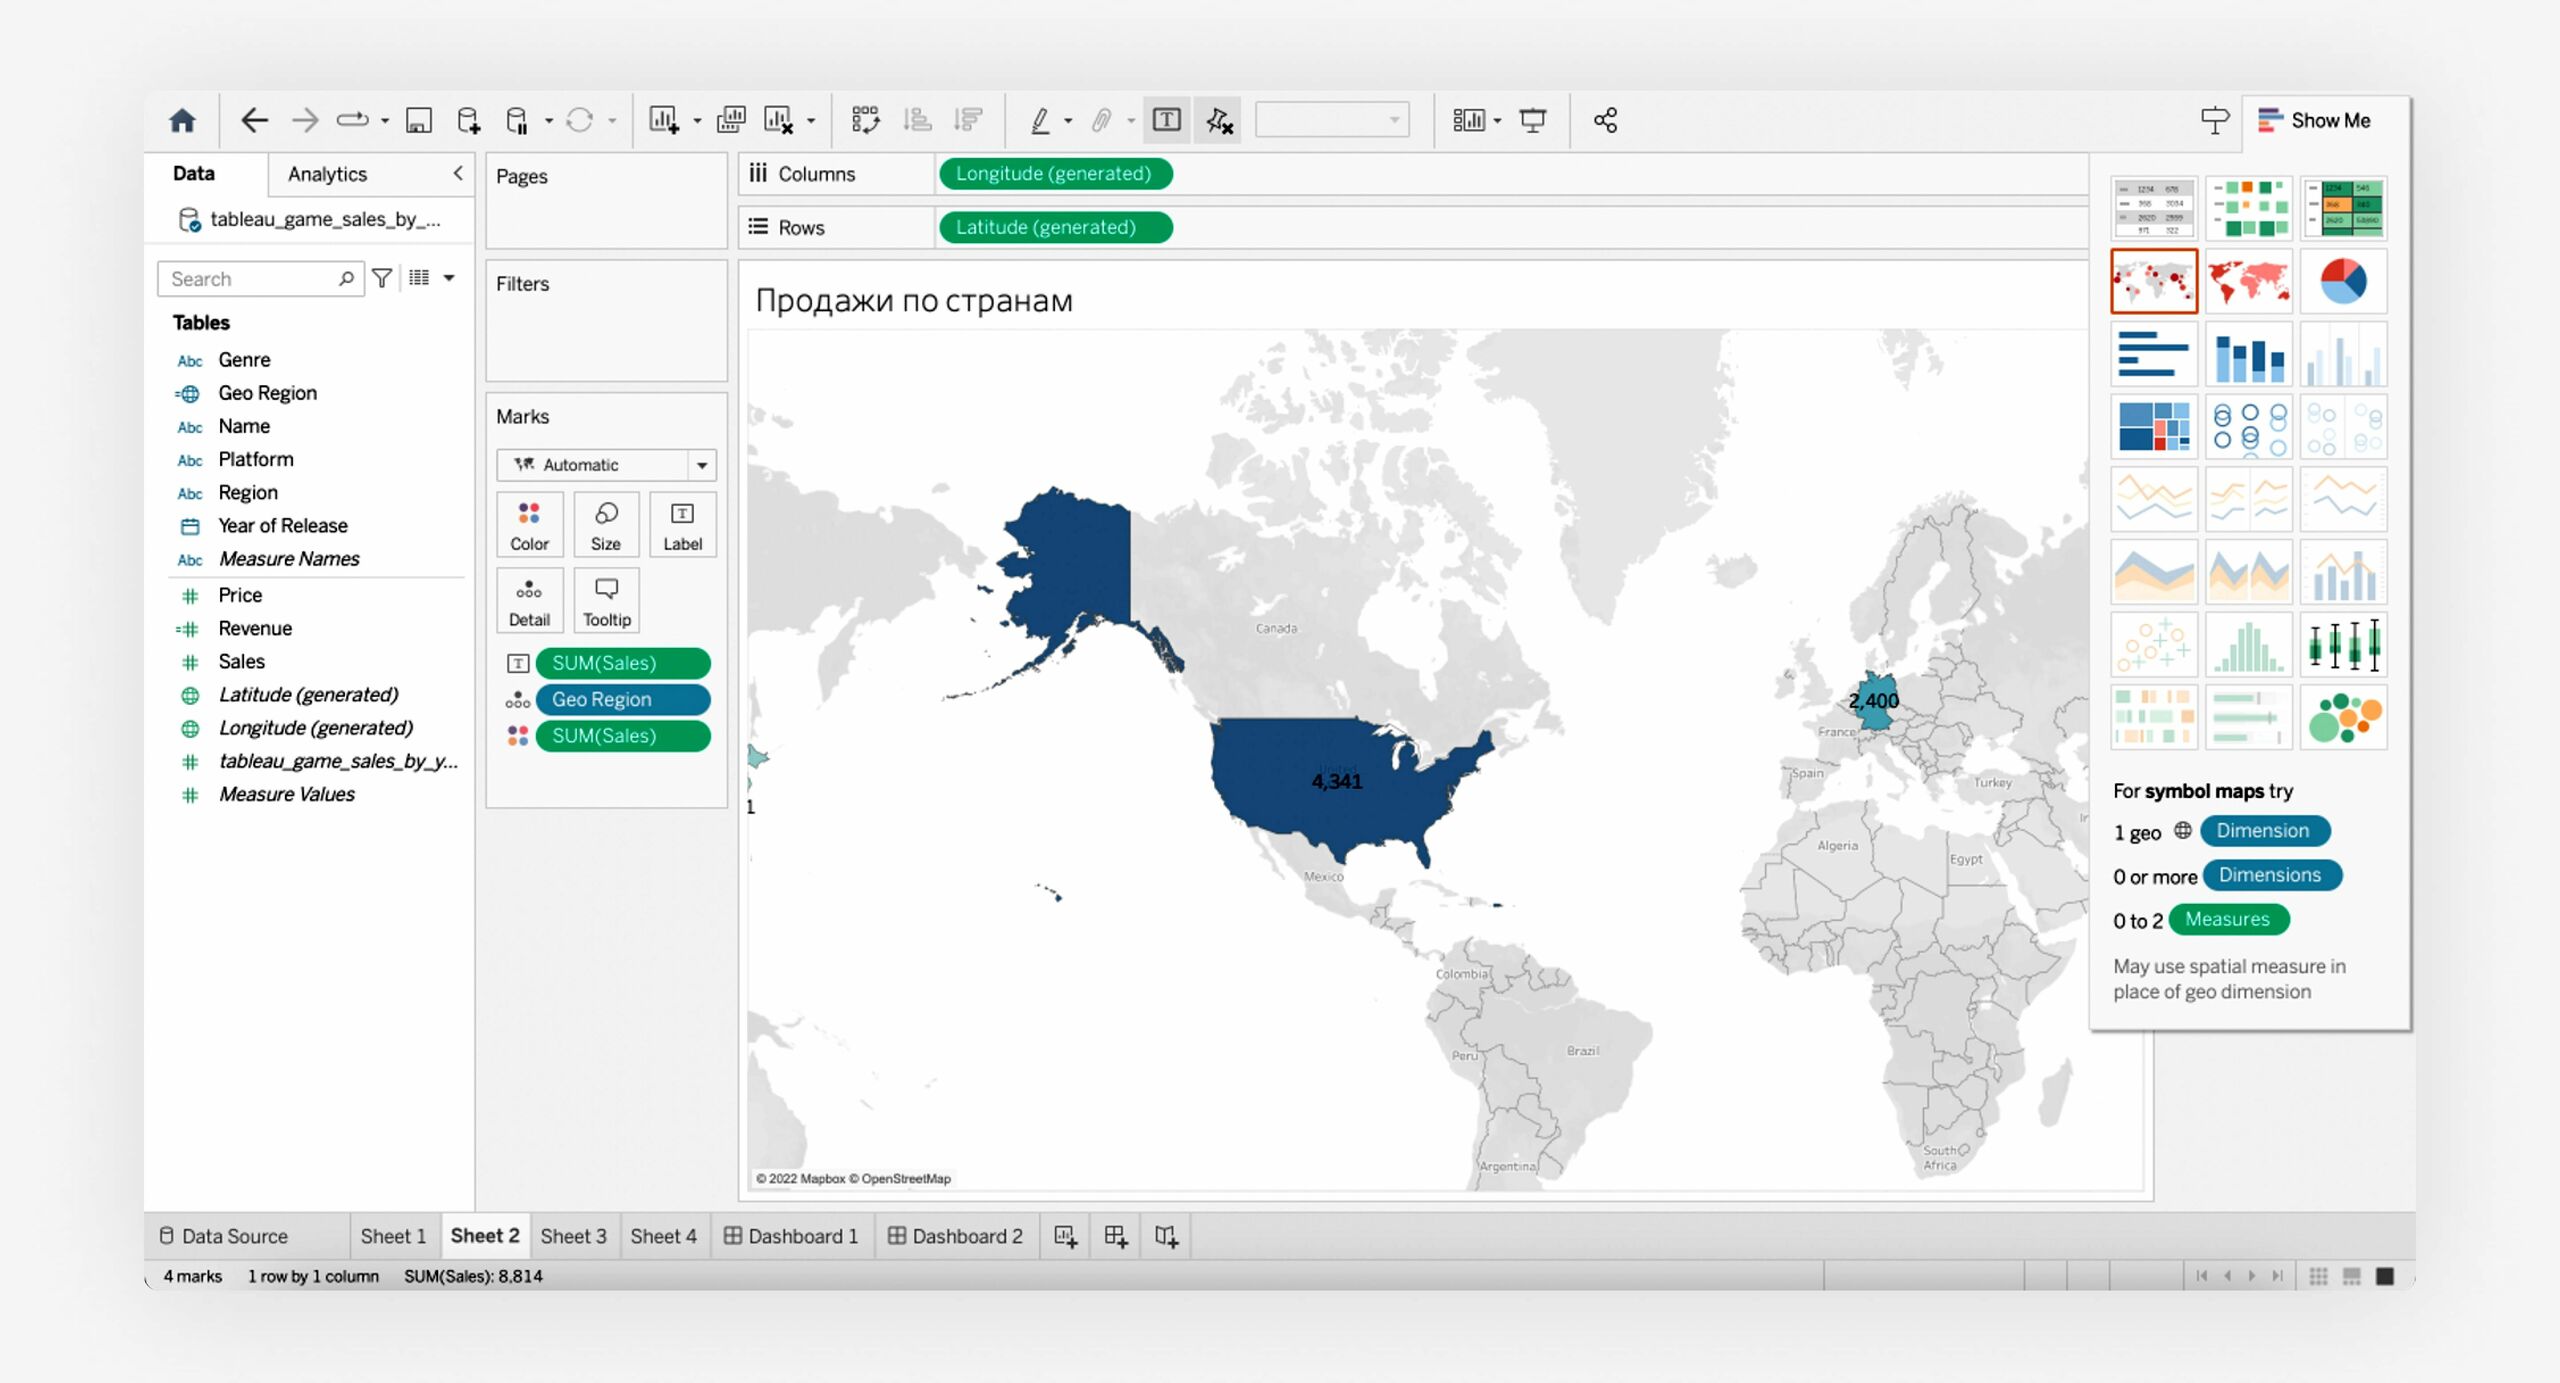The height and width of the screenshot is (1383, 2560).
Task: Open the Share workbook icon
Action: tap(1605, 121)
